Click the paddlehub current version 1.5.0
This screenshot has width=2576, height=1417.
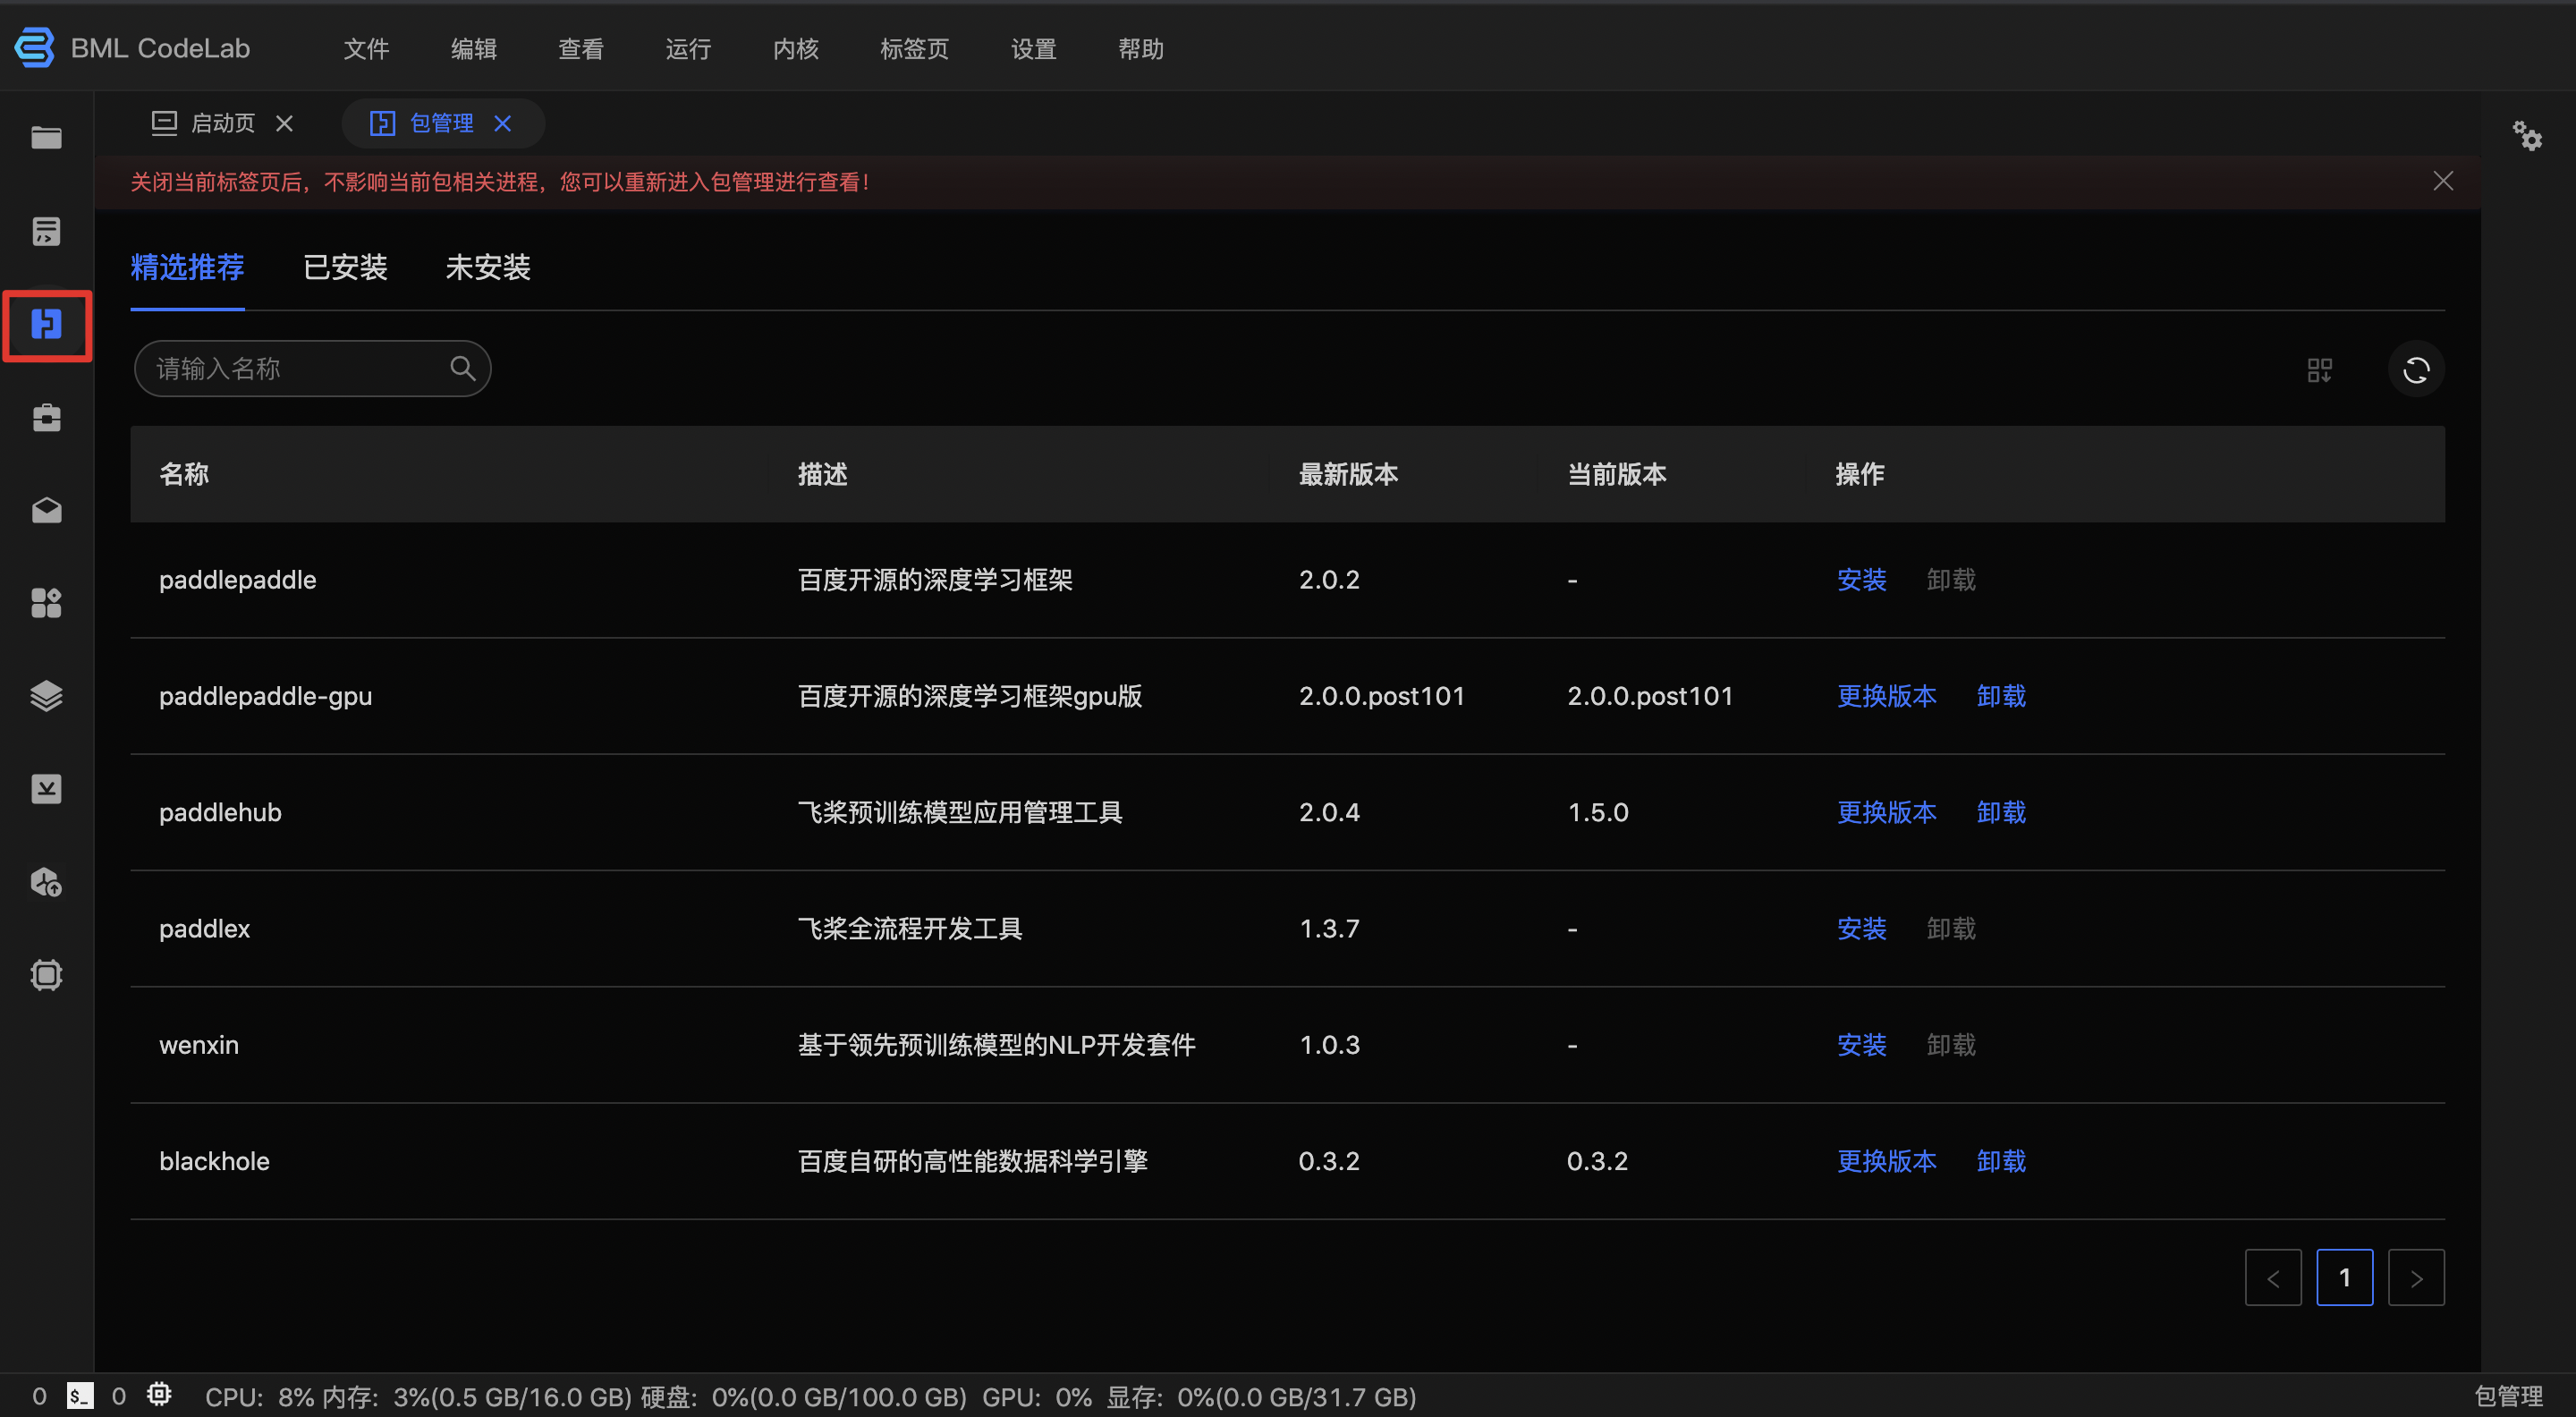(x=1597, y=812)
